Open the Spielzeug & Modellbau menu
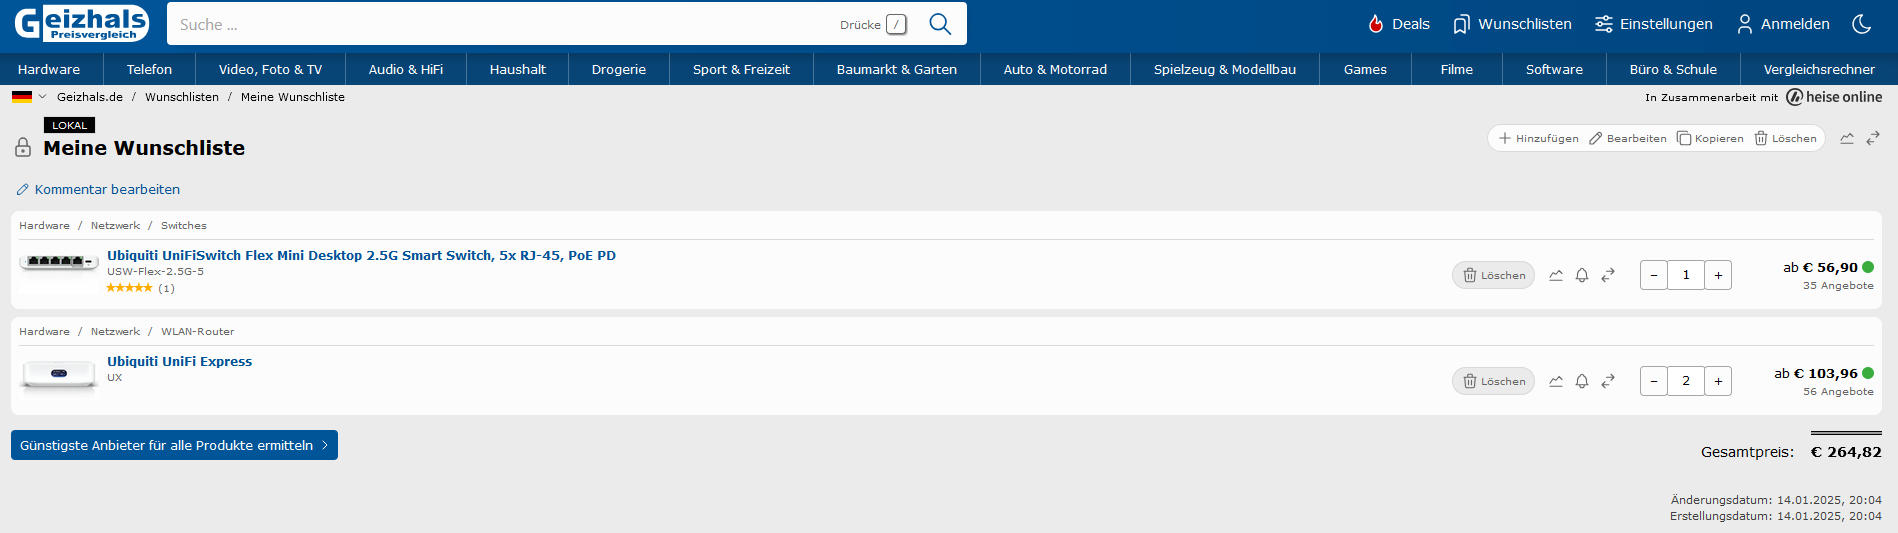This screenshot has height=533, width=1898. (1224, 69)
